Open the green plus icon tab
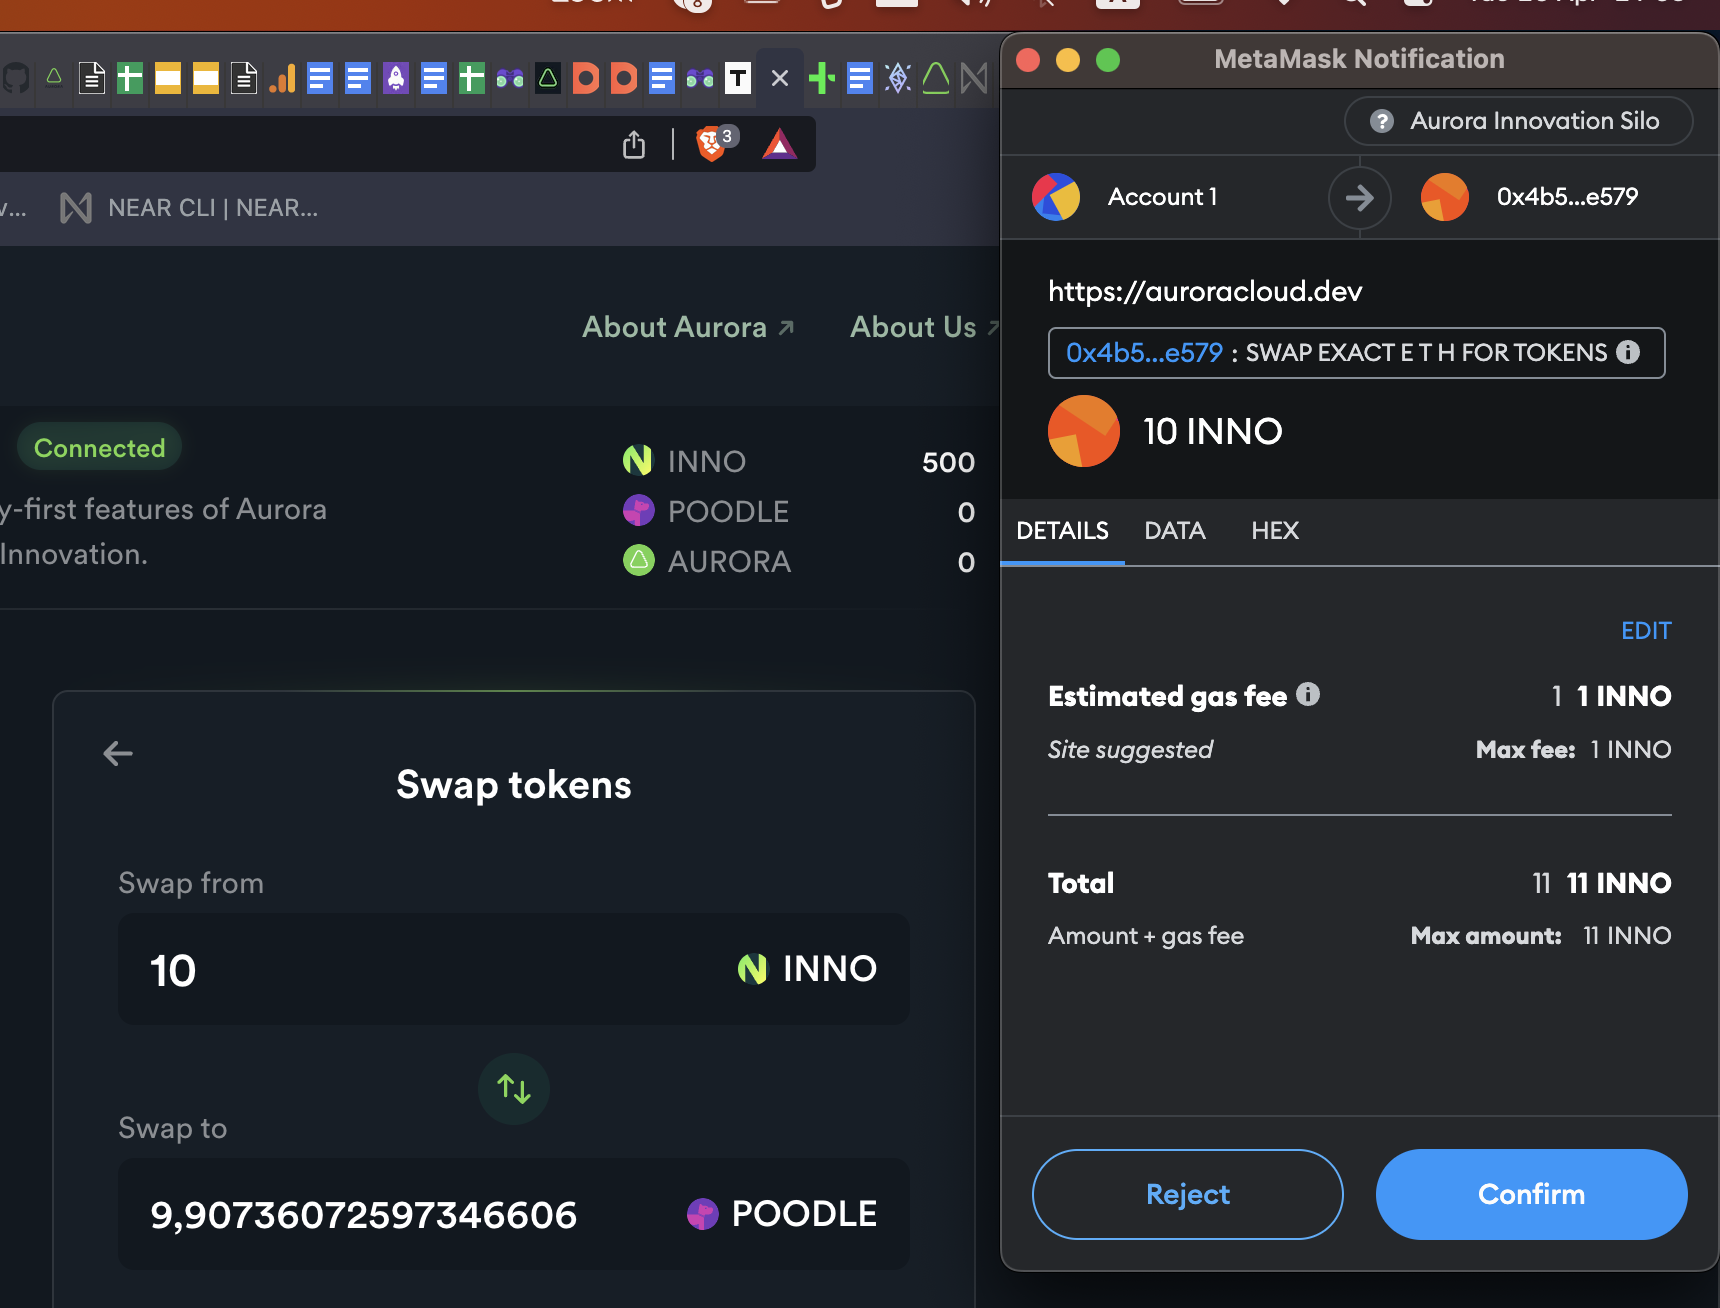This screenshot has height=1308, width=1720. [x=822, y=78]
